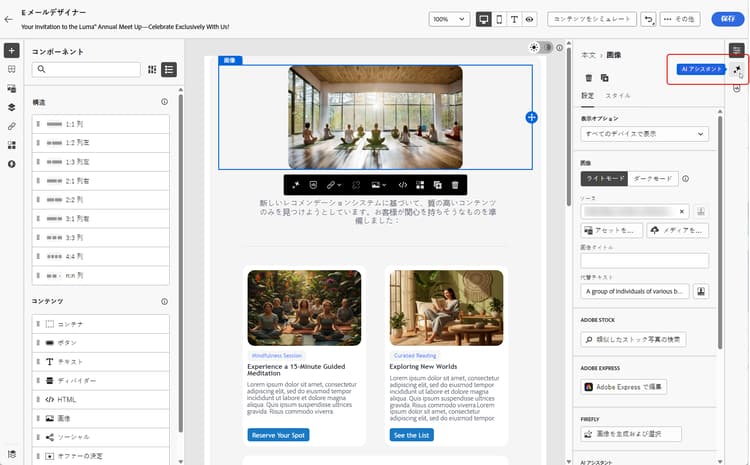Open live view eye icon
Image resolution: width=750 pixels, height=465 pixels.
(x=529, y=19)
